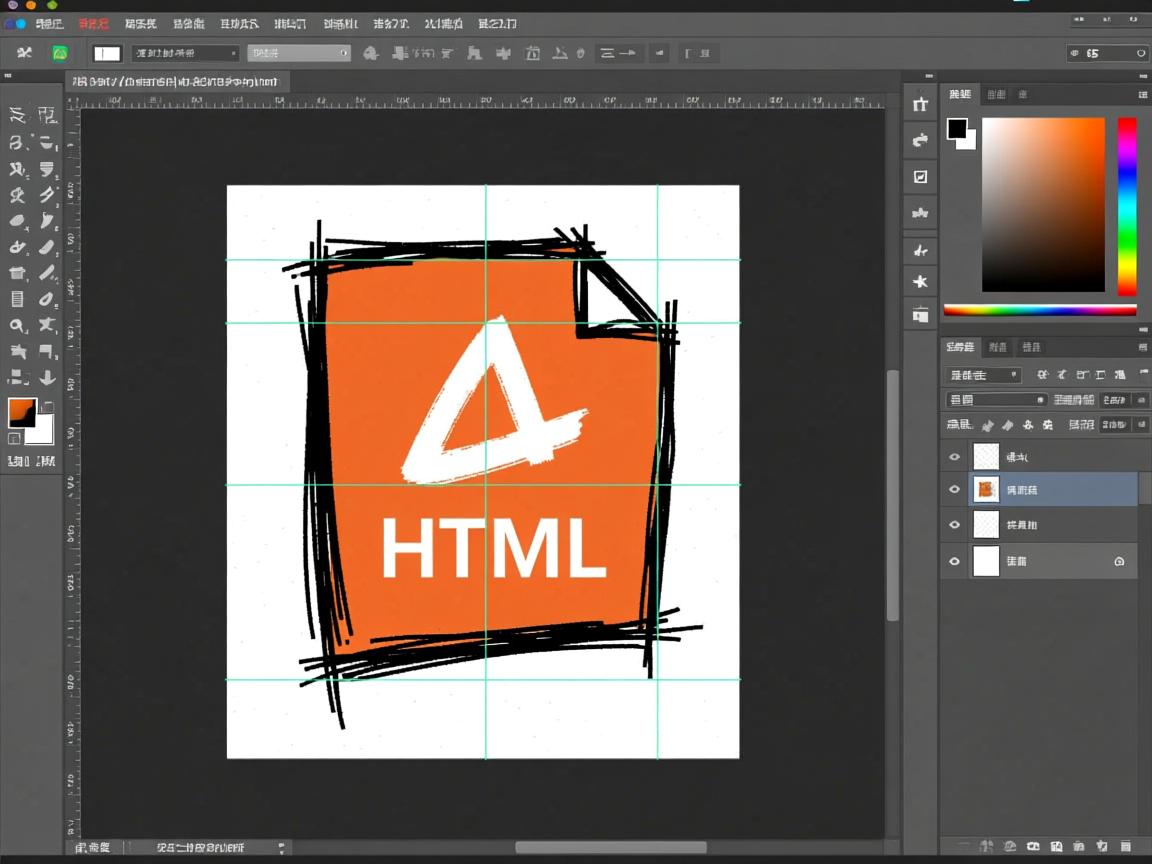
Task: Select the open document tab above the ruler
Action: click(176, 82)
